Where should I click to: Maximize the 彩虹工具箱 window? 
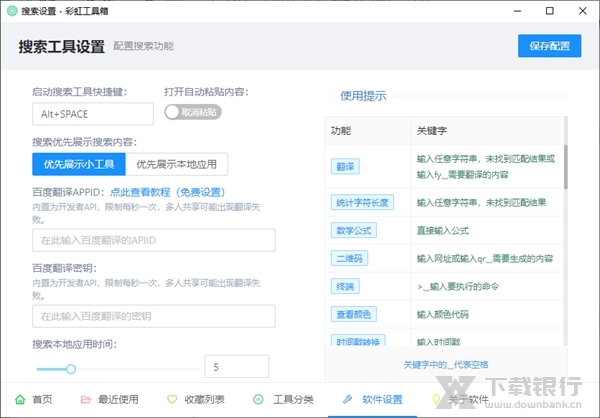[x=549, y=11]
